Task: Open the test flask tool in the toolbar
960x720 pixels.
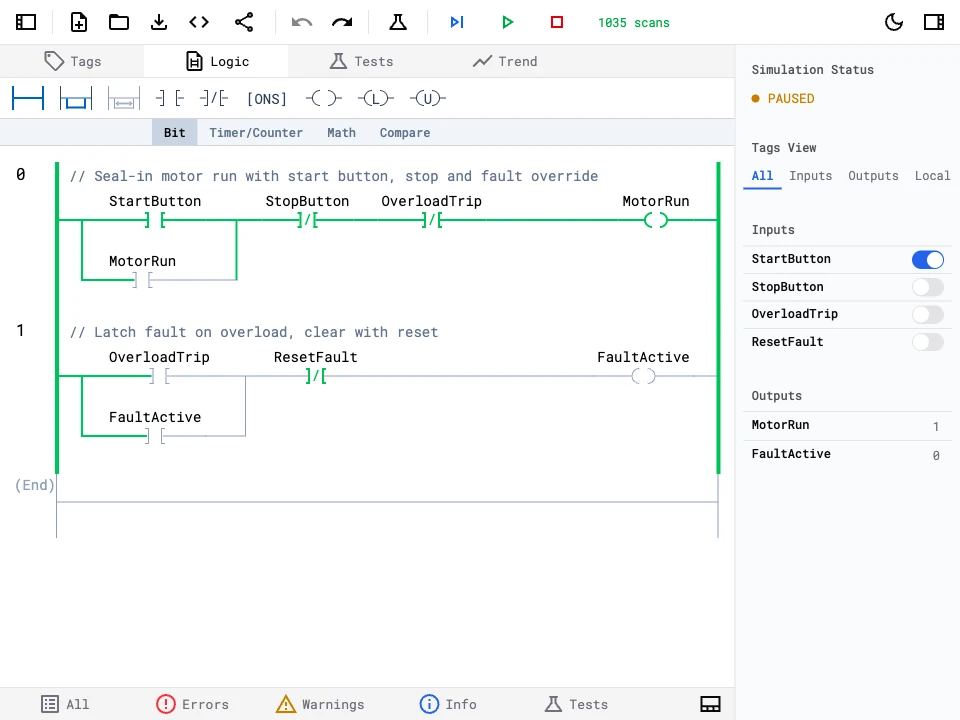Action: point(398,21)
